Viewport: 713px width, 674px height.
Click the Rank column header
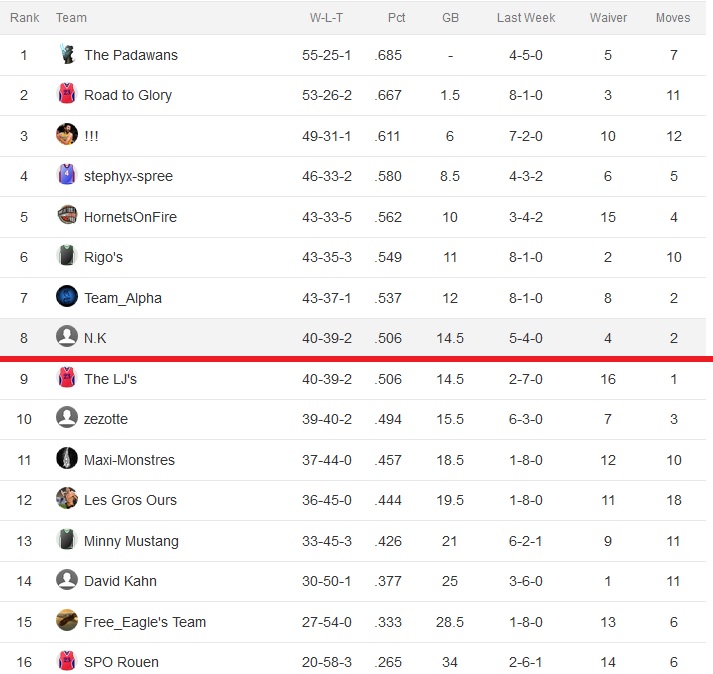pos(25,18)
